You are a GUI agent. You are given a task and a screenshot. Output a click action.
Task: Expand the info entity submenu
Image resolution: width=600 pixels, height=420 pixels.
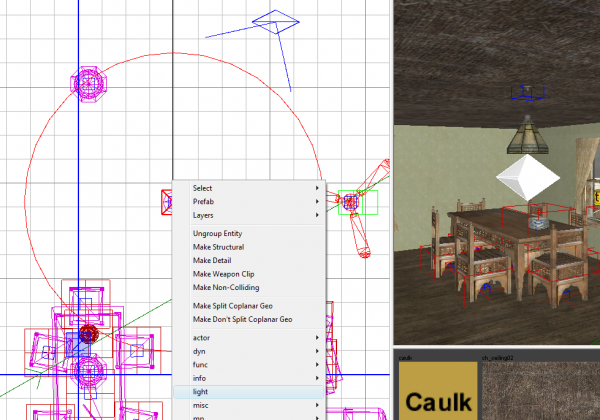pyautogui.click(x=249, y=378)
